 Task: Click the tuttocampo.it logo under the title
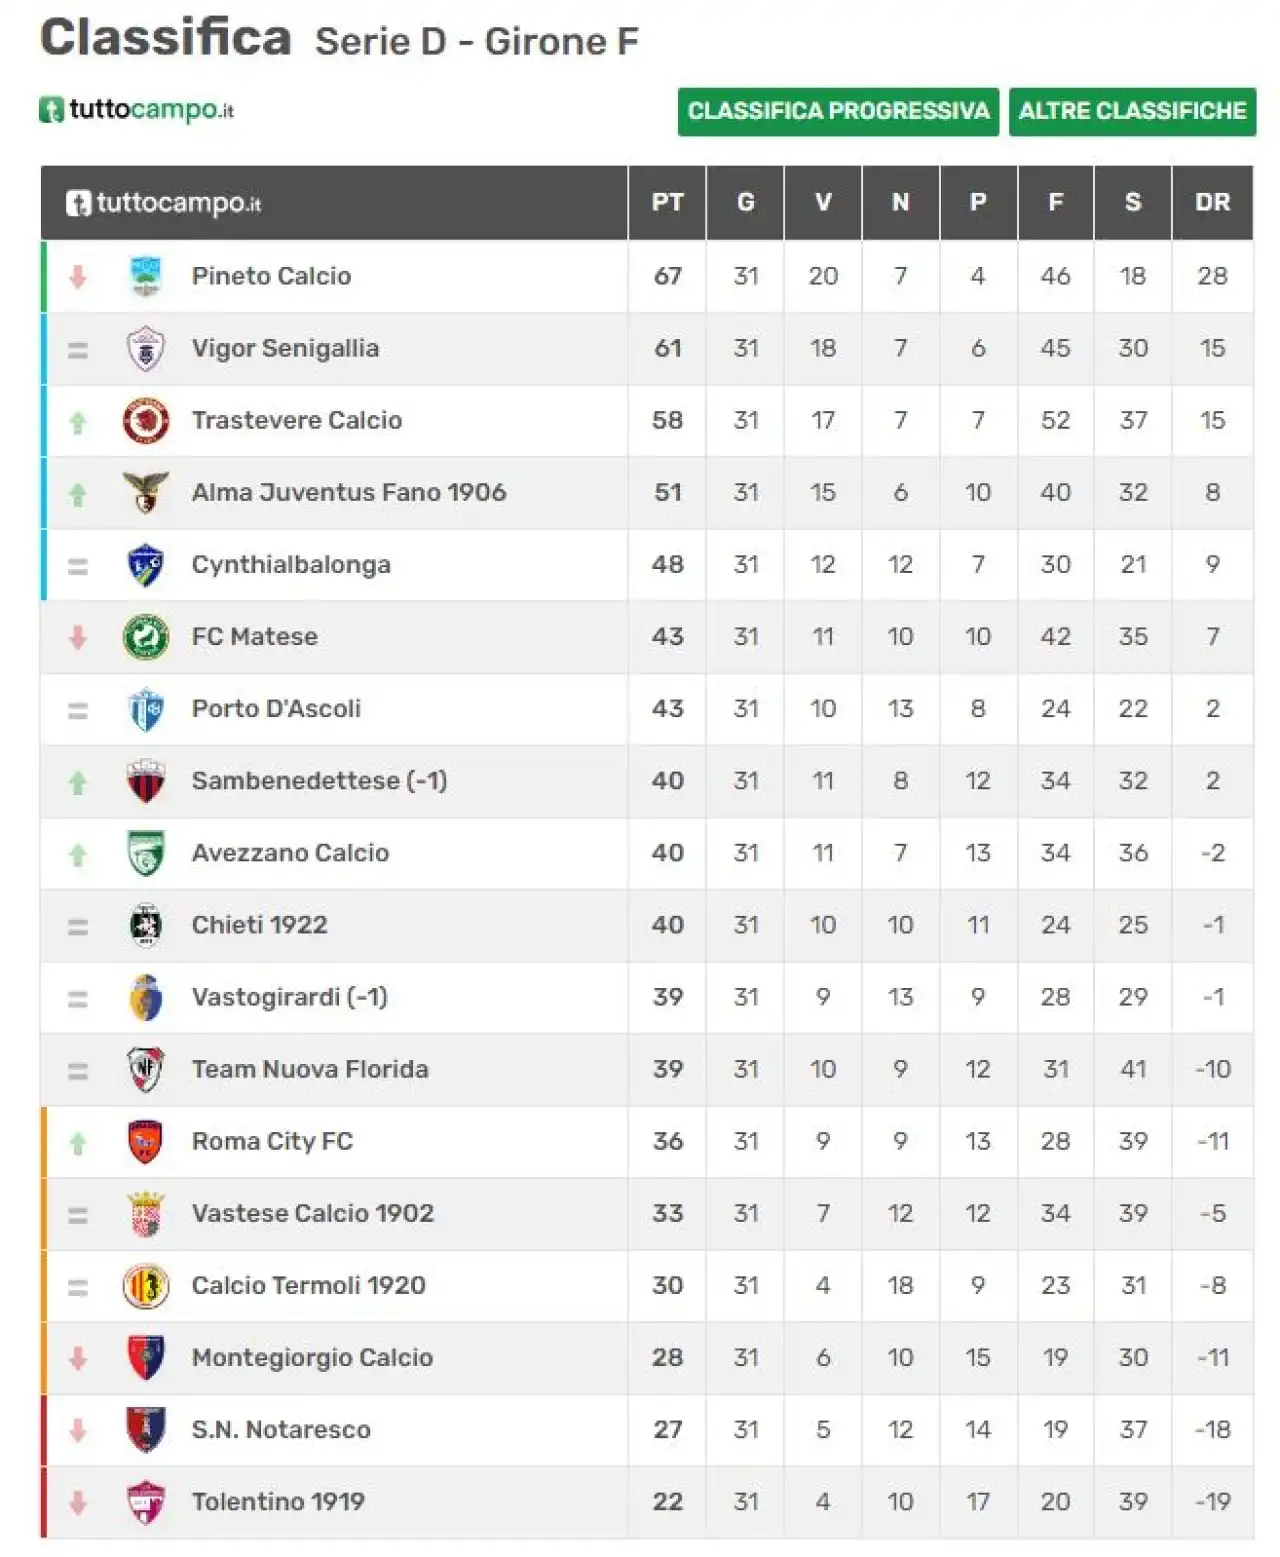coord(137,109)
